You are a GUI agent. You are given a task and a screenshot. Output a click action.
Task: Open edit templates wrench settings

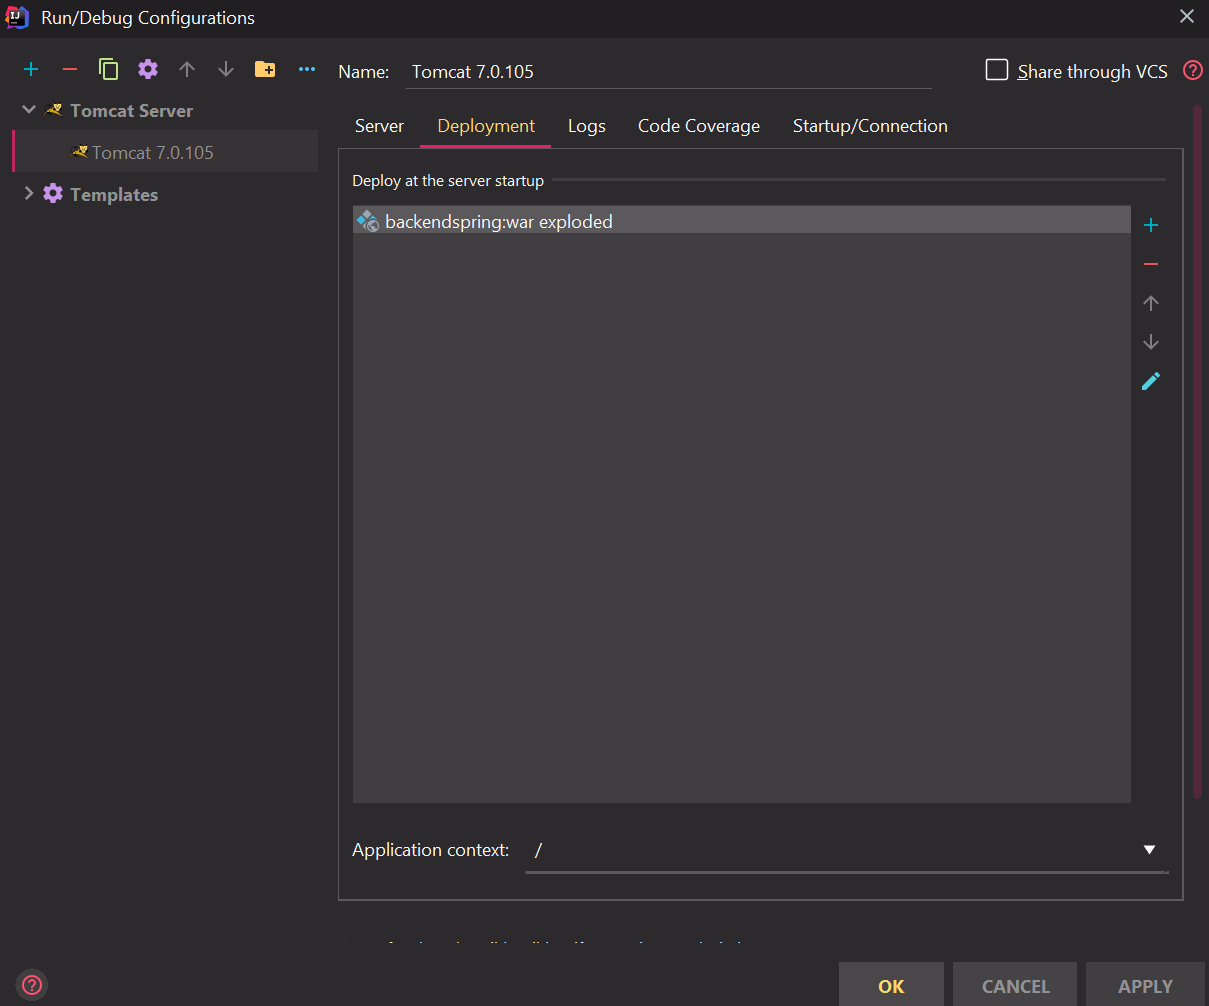tap(148, 69)
